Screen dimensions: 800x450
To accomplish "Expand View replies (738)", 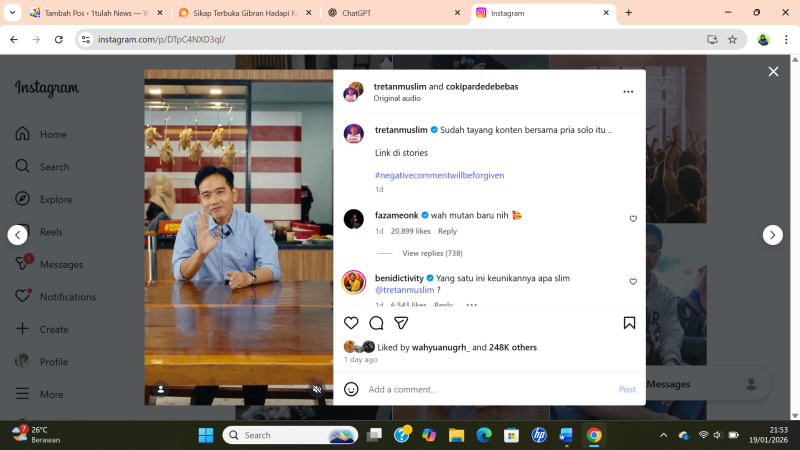I will point(432,253).
